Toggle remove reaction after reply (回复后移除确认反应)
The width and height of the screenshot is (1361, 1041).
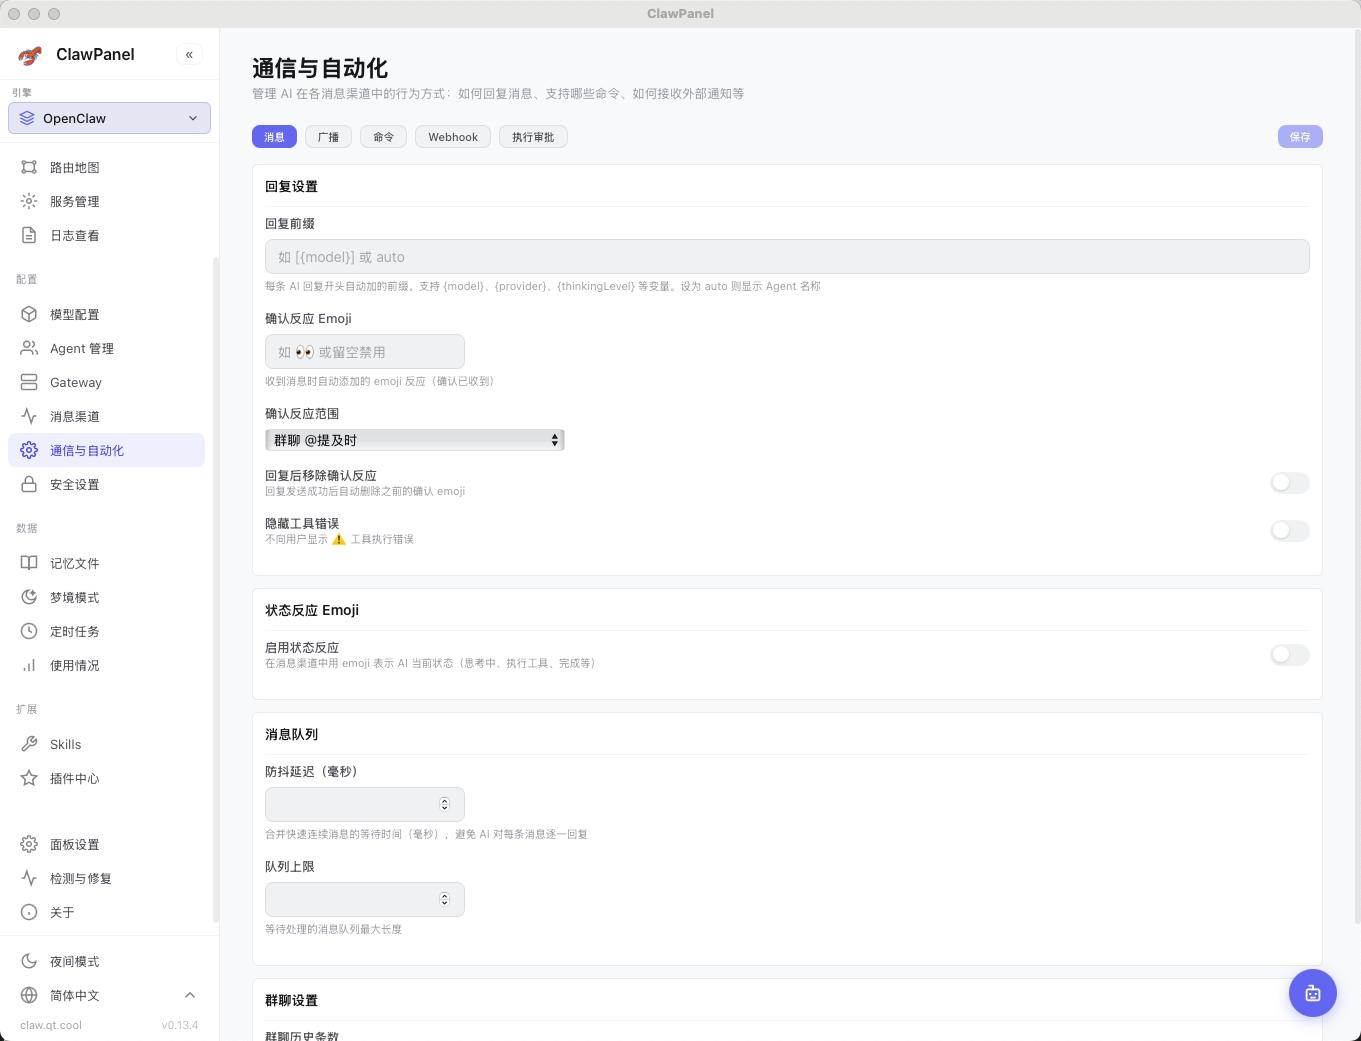tap(1289, 483)
